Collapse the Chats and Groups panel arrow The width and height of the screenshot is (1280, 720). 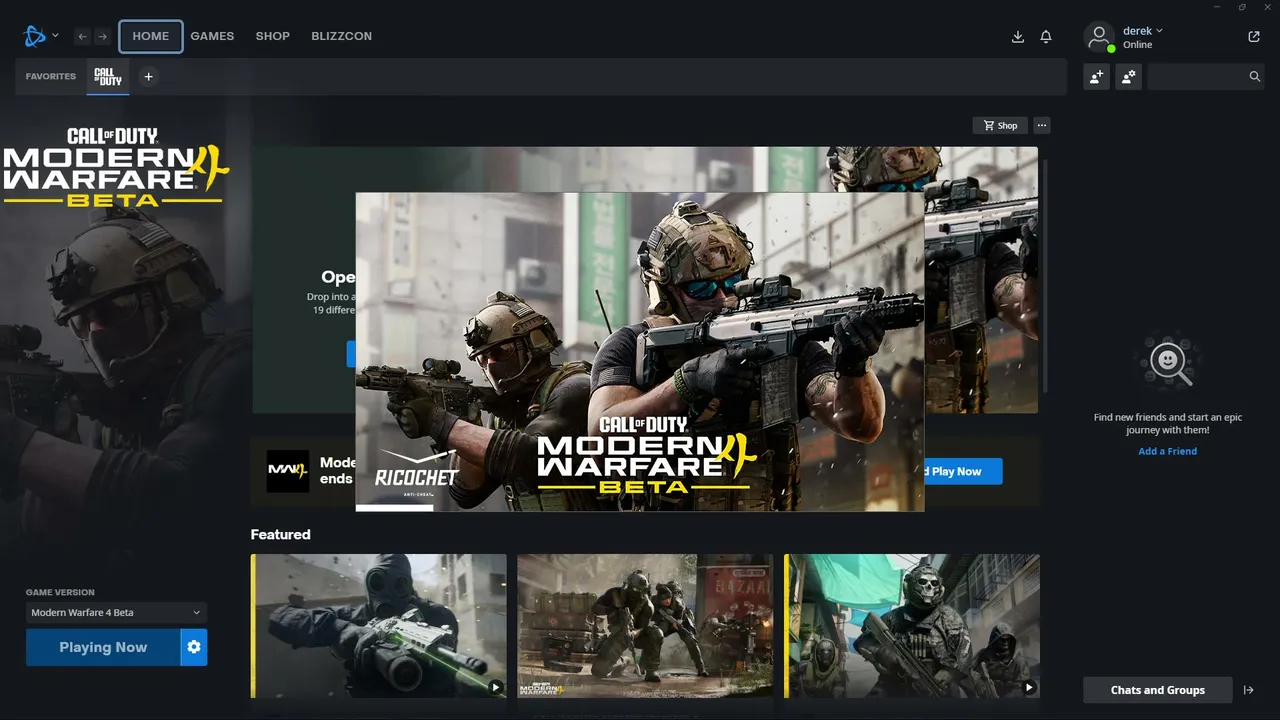click(x=1249, y=690)
